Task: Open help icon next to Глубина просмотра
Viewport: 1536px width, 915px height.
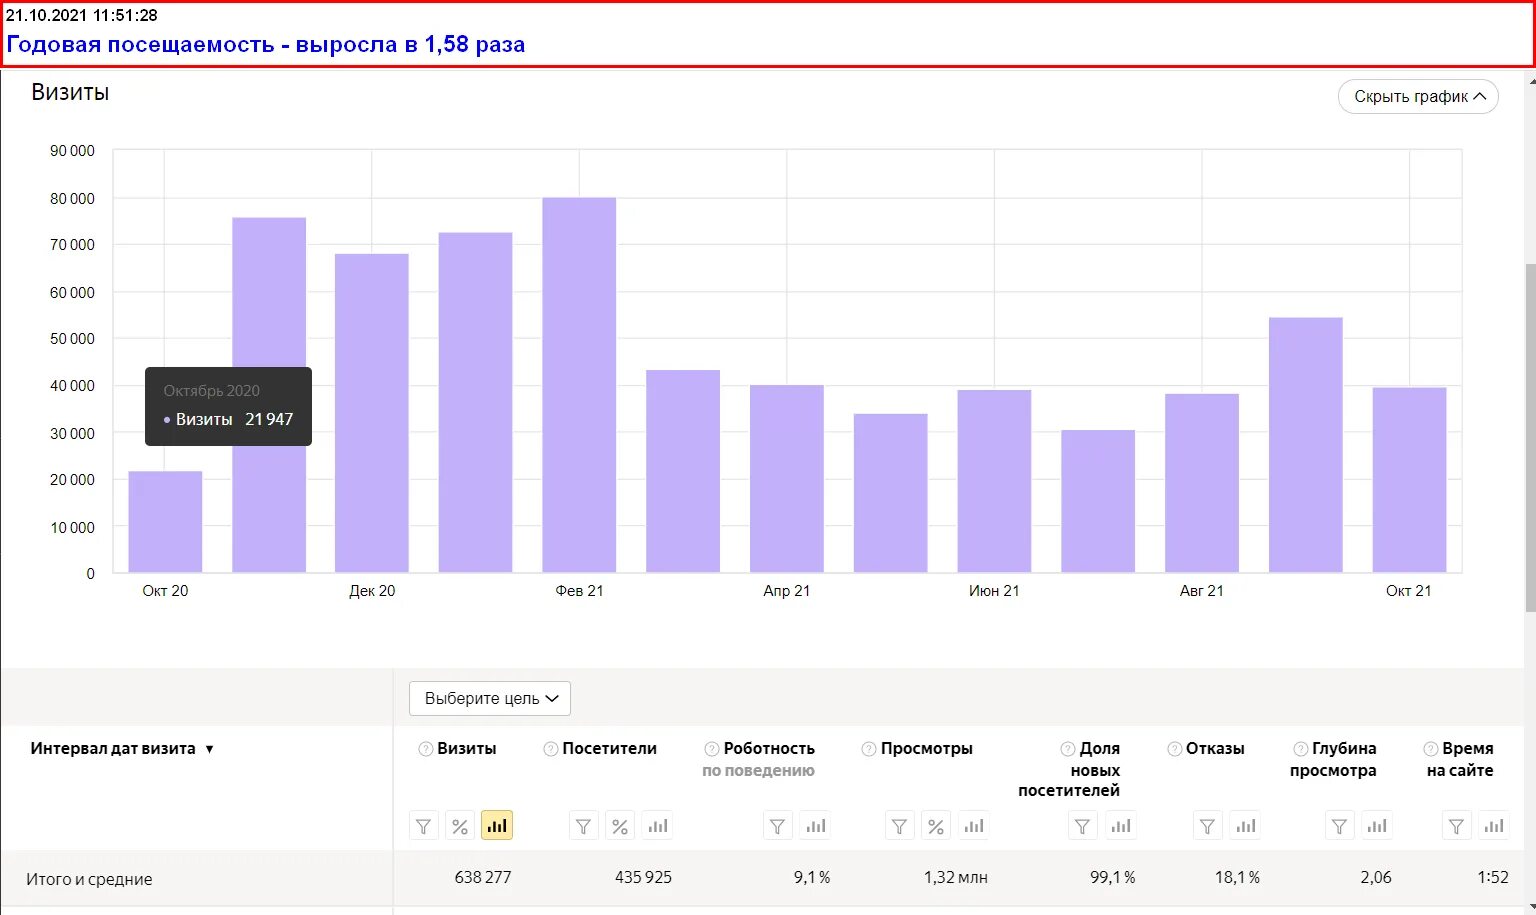Action: (1301, 749)
